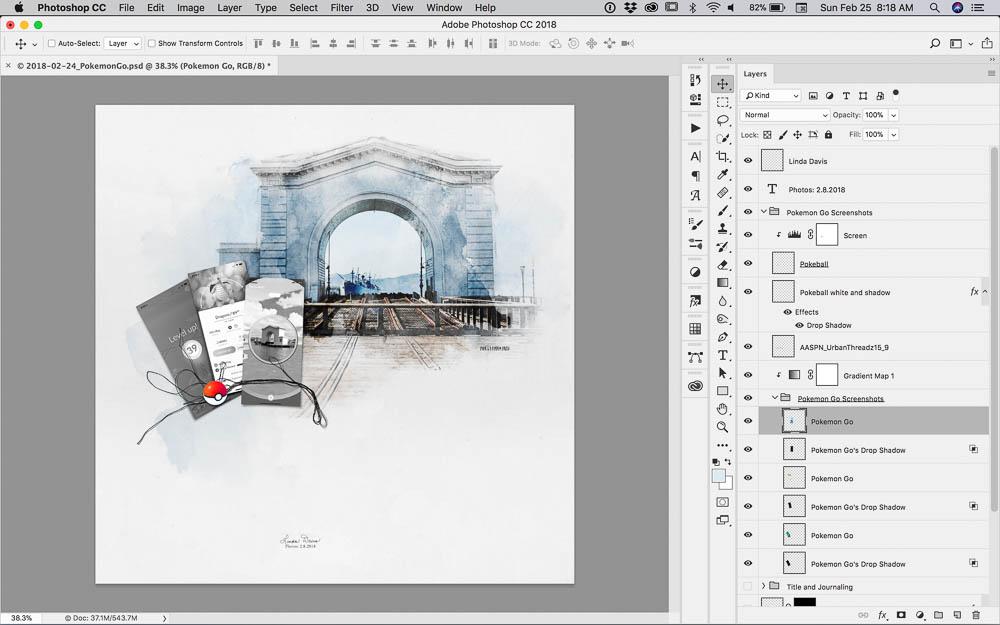Open the Paragraph panel icon
Viewport: 1000px width, 625px height.
click(x=695, y=175)
